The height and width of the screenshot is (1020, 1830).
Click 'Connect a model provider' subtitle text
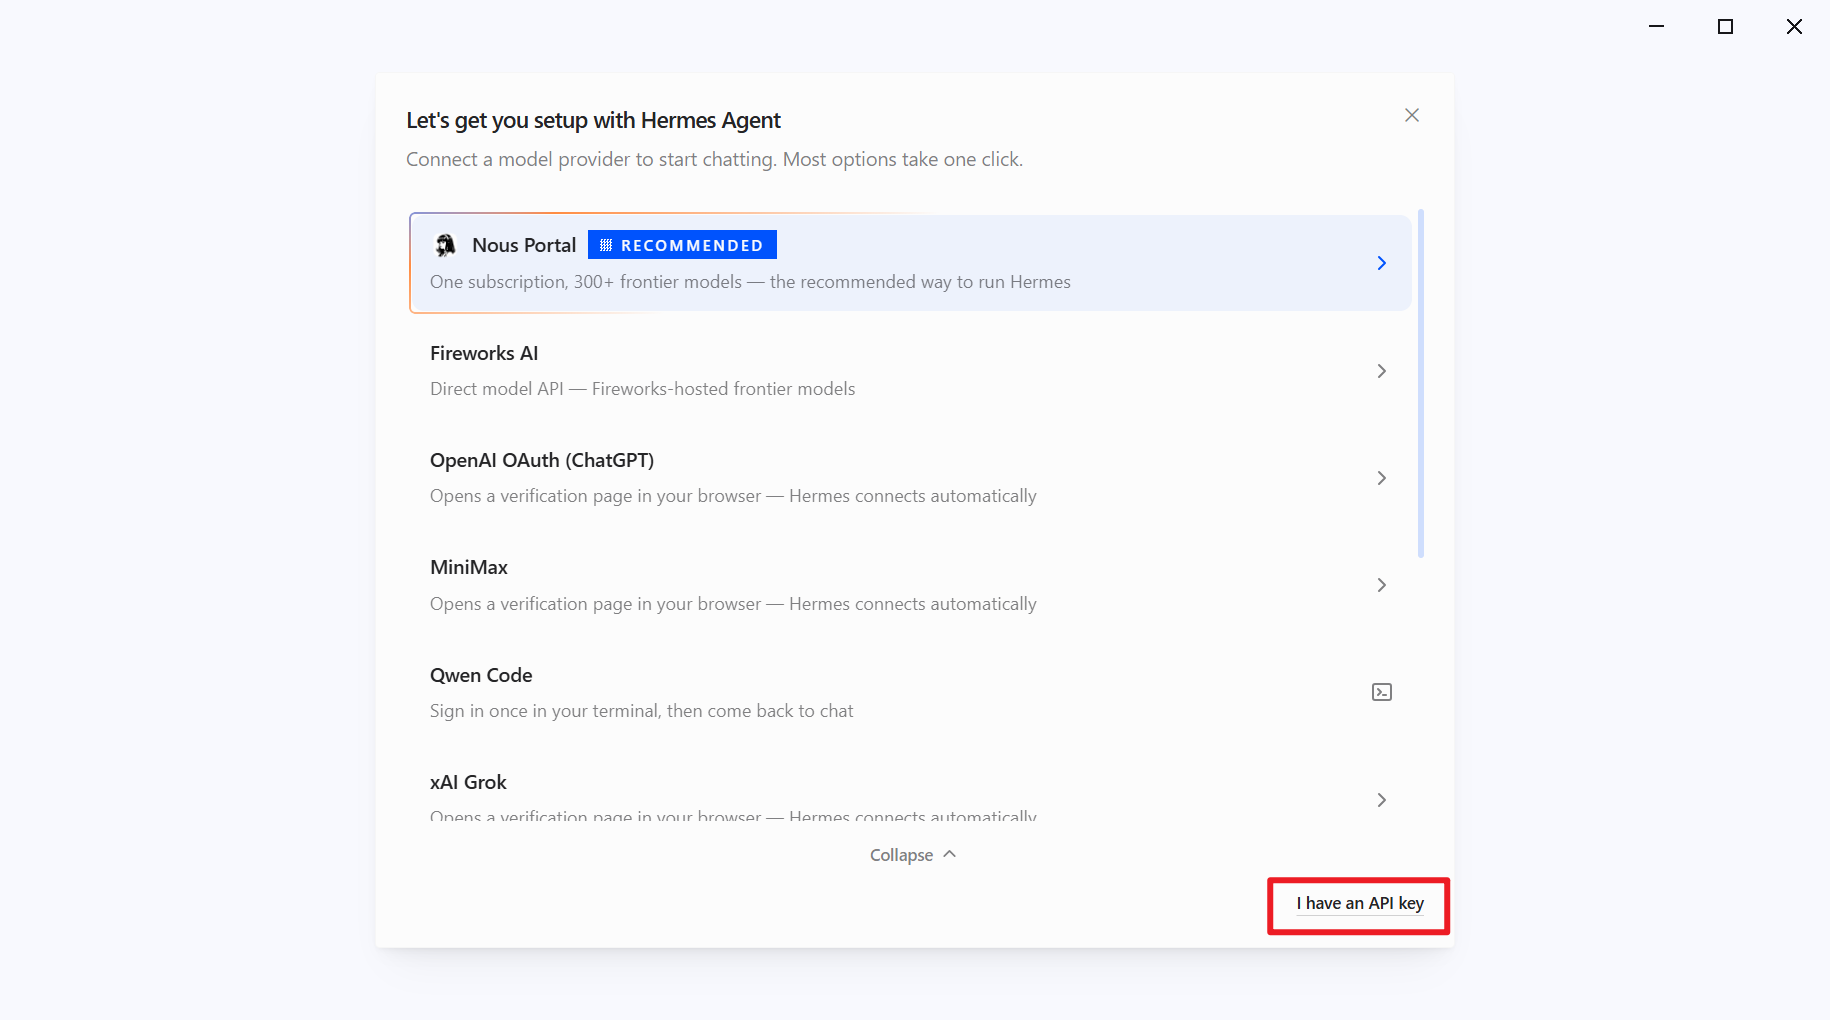(x=715, y=159)
